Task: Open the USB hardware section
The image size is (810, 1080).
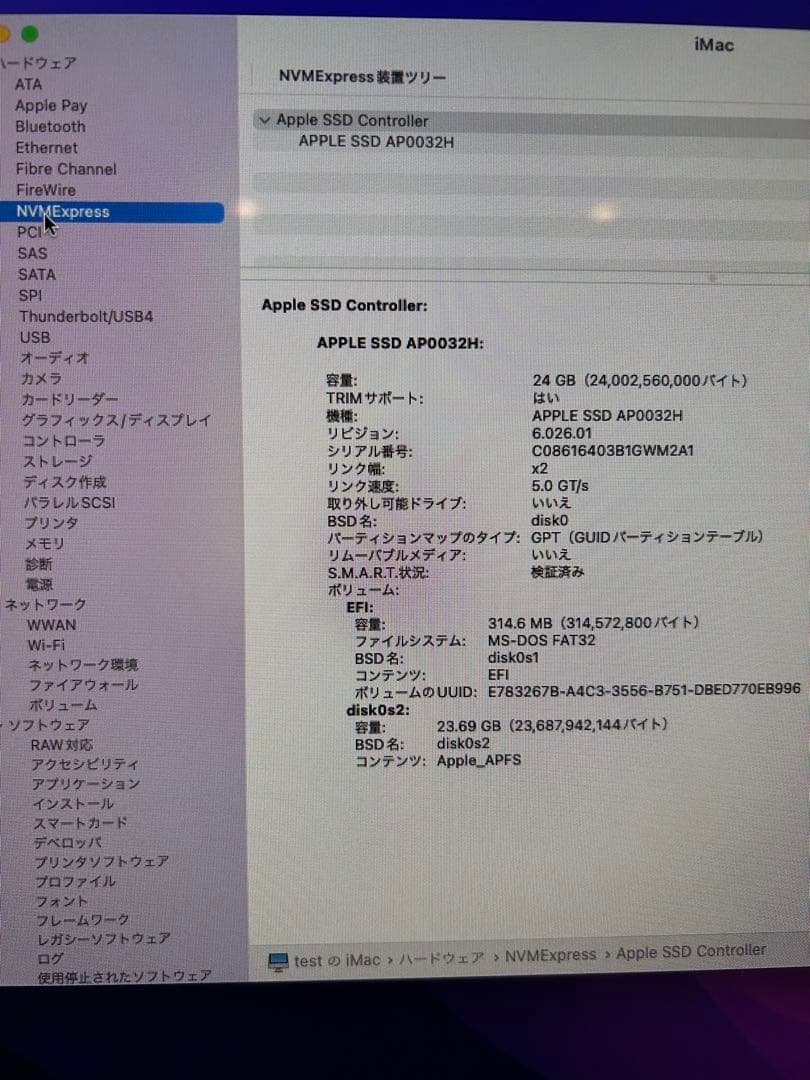Action: click(35, 337)
